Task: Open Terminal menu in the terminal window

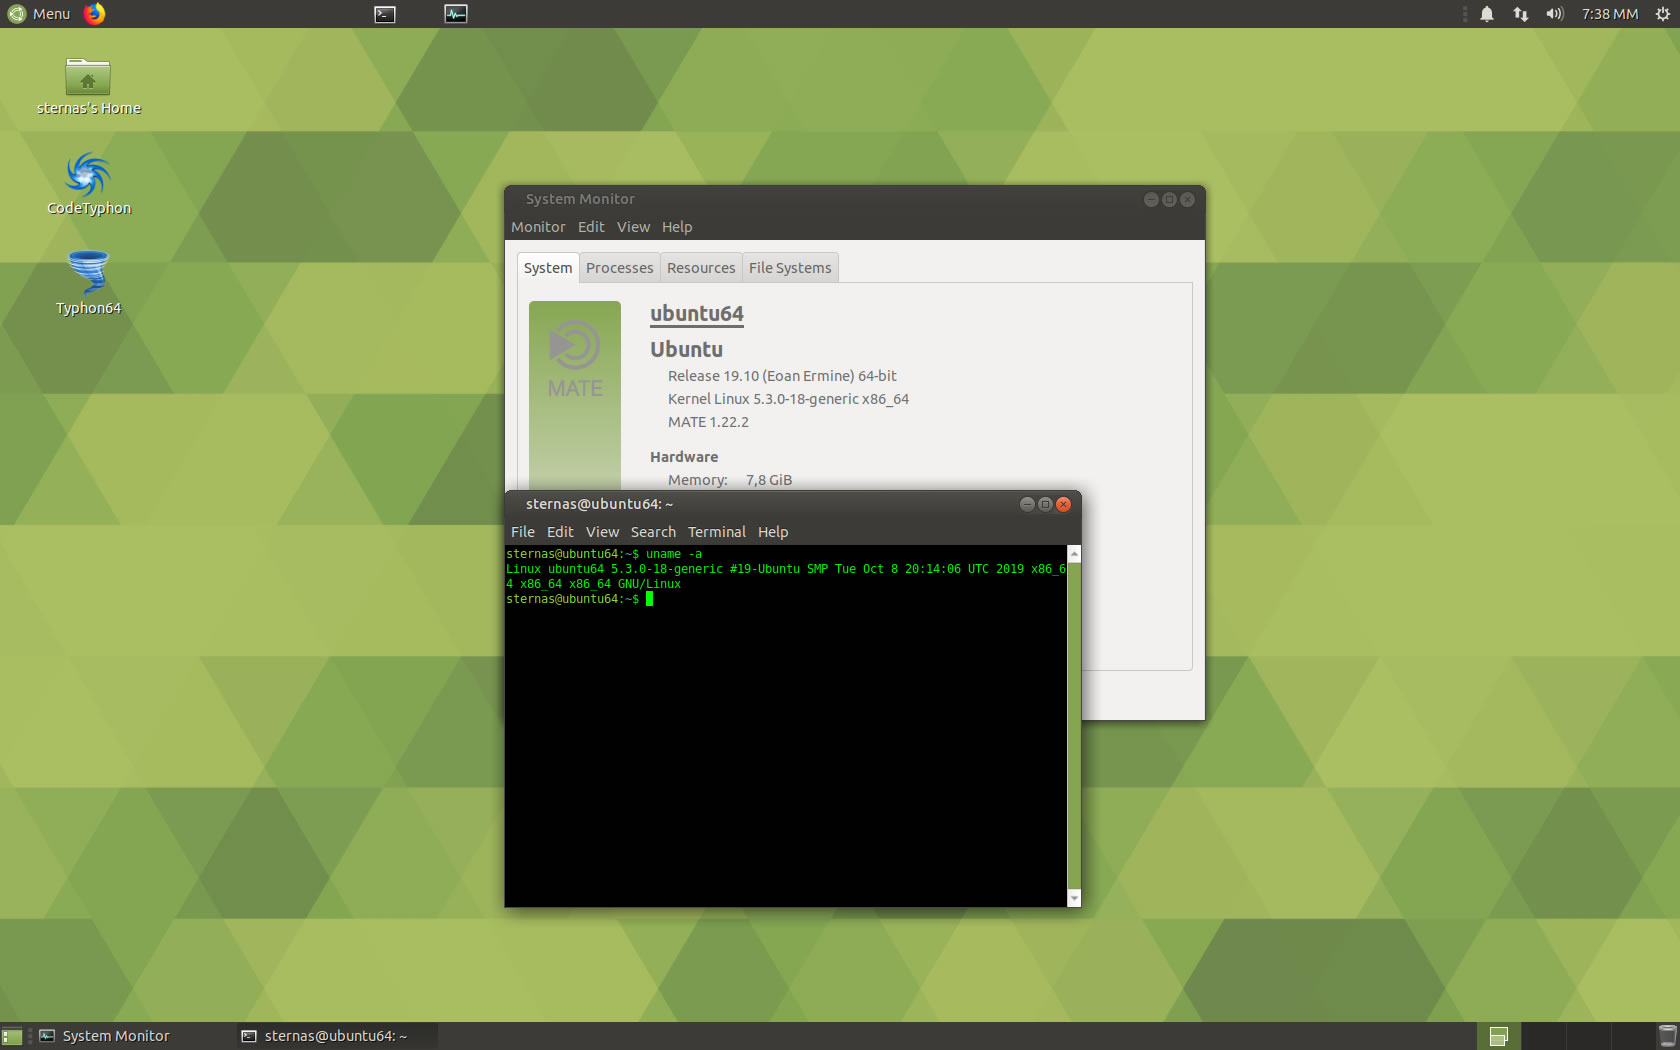Action: pyautogui.click(x=717, y=532)
